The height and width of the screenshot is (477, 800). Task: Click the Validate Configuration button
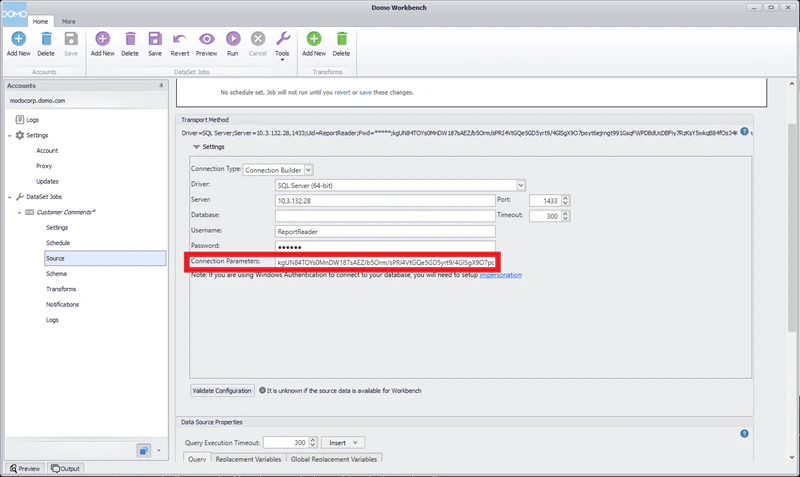click(222, 391)
